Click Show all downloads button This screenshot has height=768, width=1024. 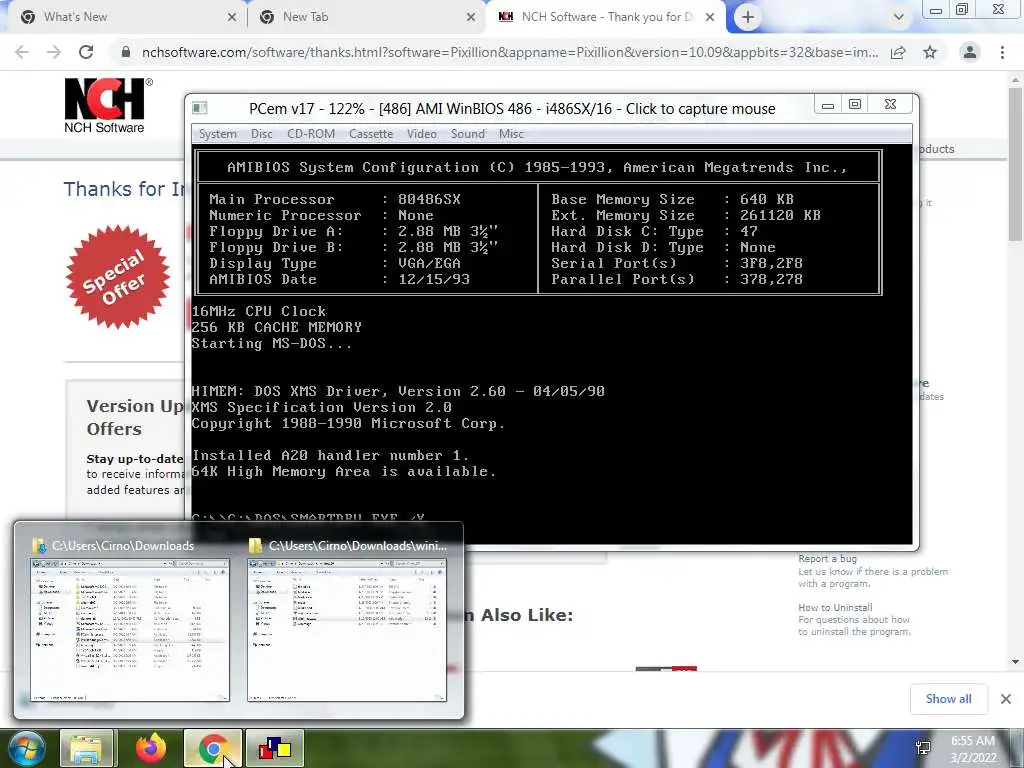click(x=948, y=699)
